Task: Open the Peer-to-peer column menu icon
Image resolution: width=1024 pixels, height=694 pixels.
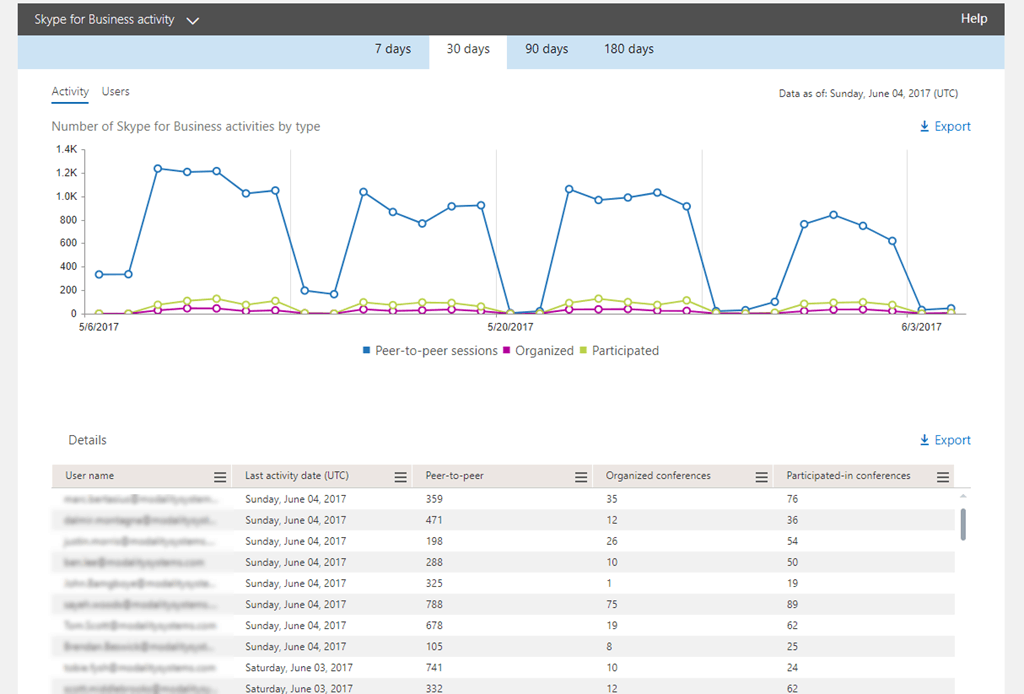Action: tap(580, 477)
